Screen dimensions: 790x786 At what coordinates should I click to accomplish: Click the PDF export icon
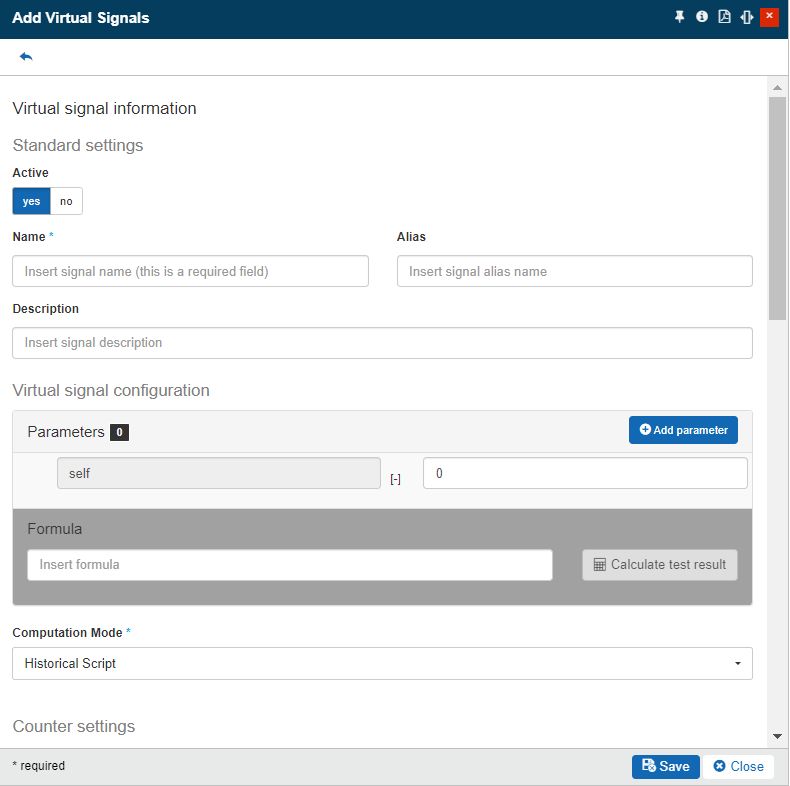[x=724, y=17]
